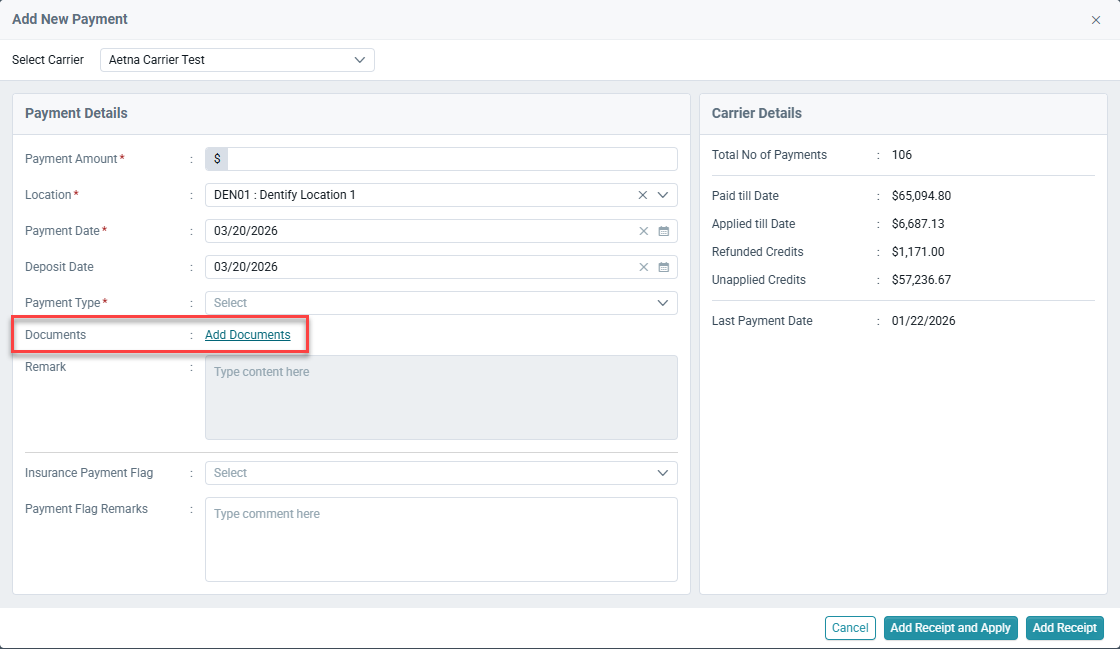
Task: Click the Payment Details heading
Action: point(76,113)
